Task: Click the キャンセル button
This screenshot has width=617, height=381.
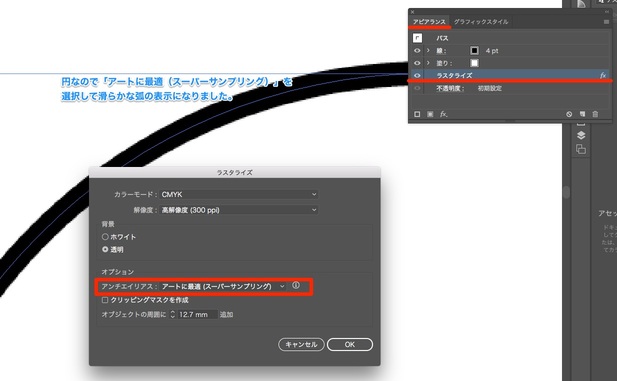Action: pos(301,344)
